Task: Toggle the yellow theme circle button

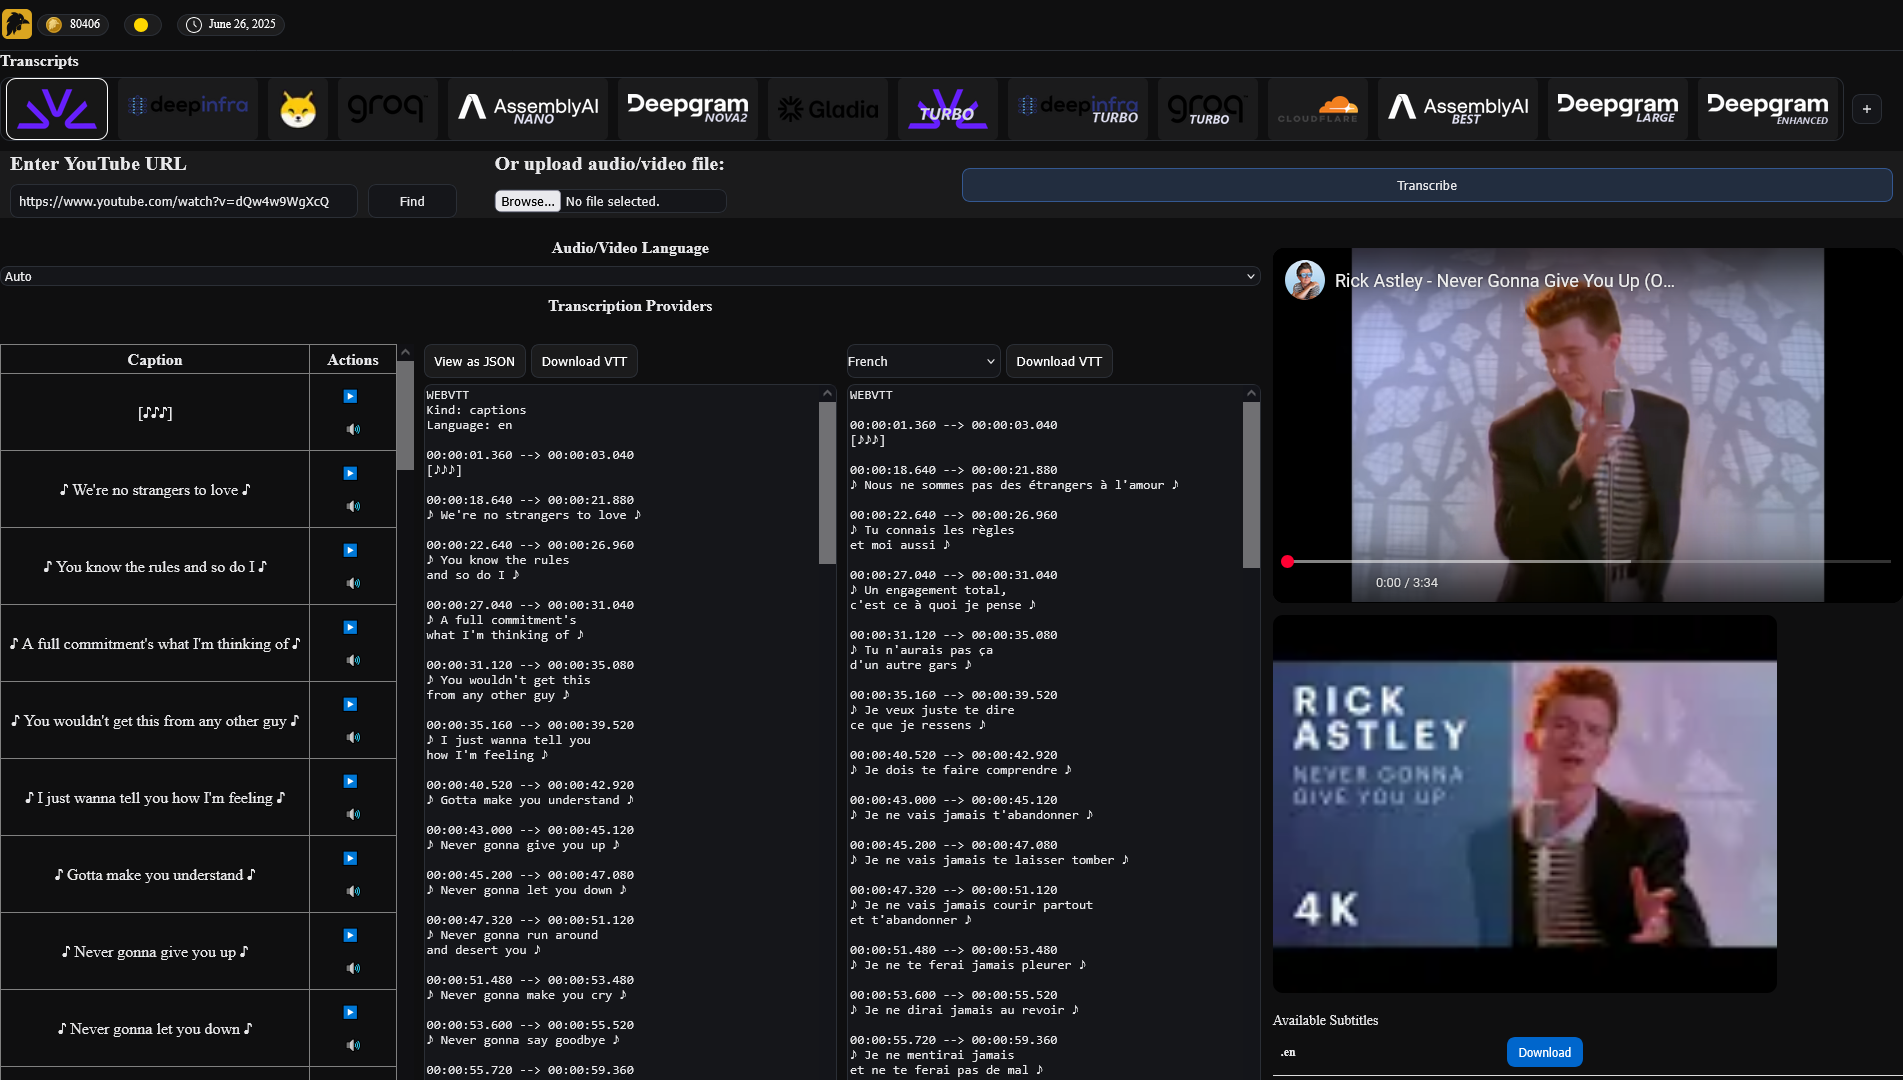Action: [141, 24]
